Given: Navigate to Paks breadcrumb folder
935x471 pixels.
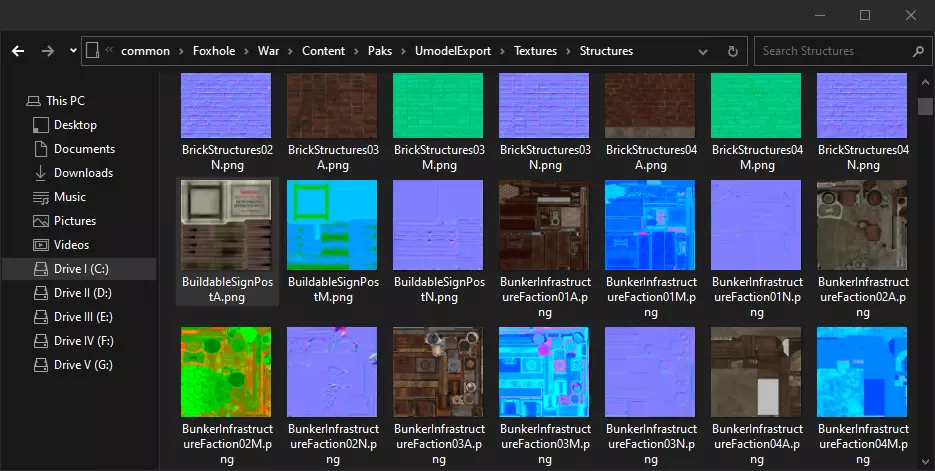Looking at the screenshot, I should [x=380, y=51].
